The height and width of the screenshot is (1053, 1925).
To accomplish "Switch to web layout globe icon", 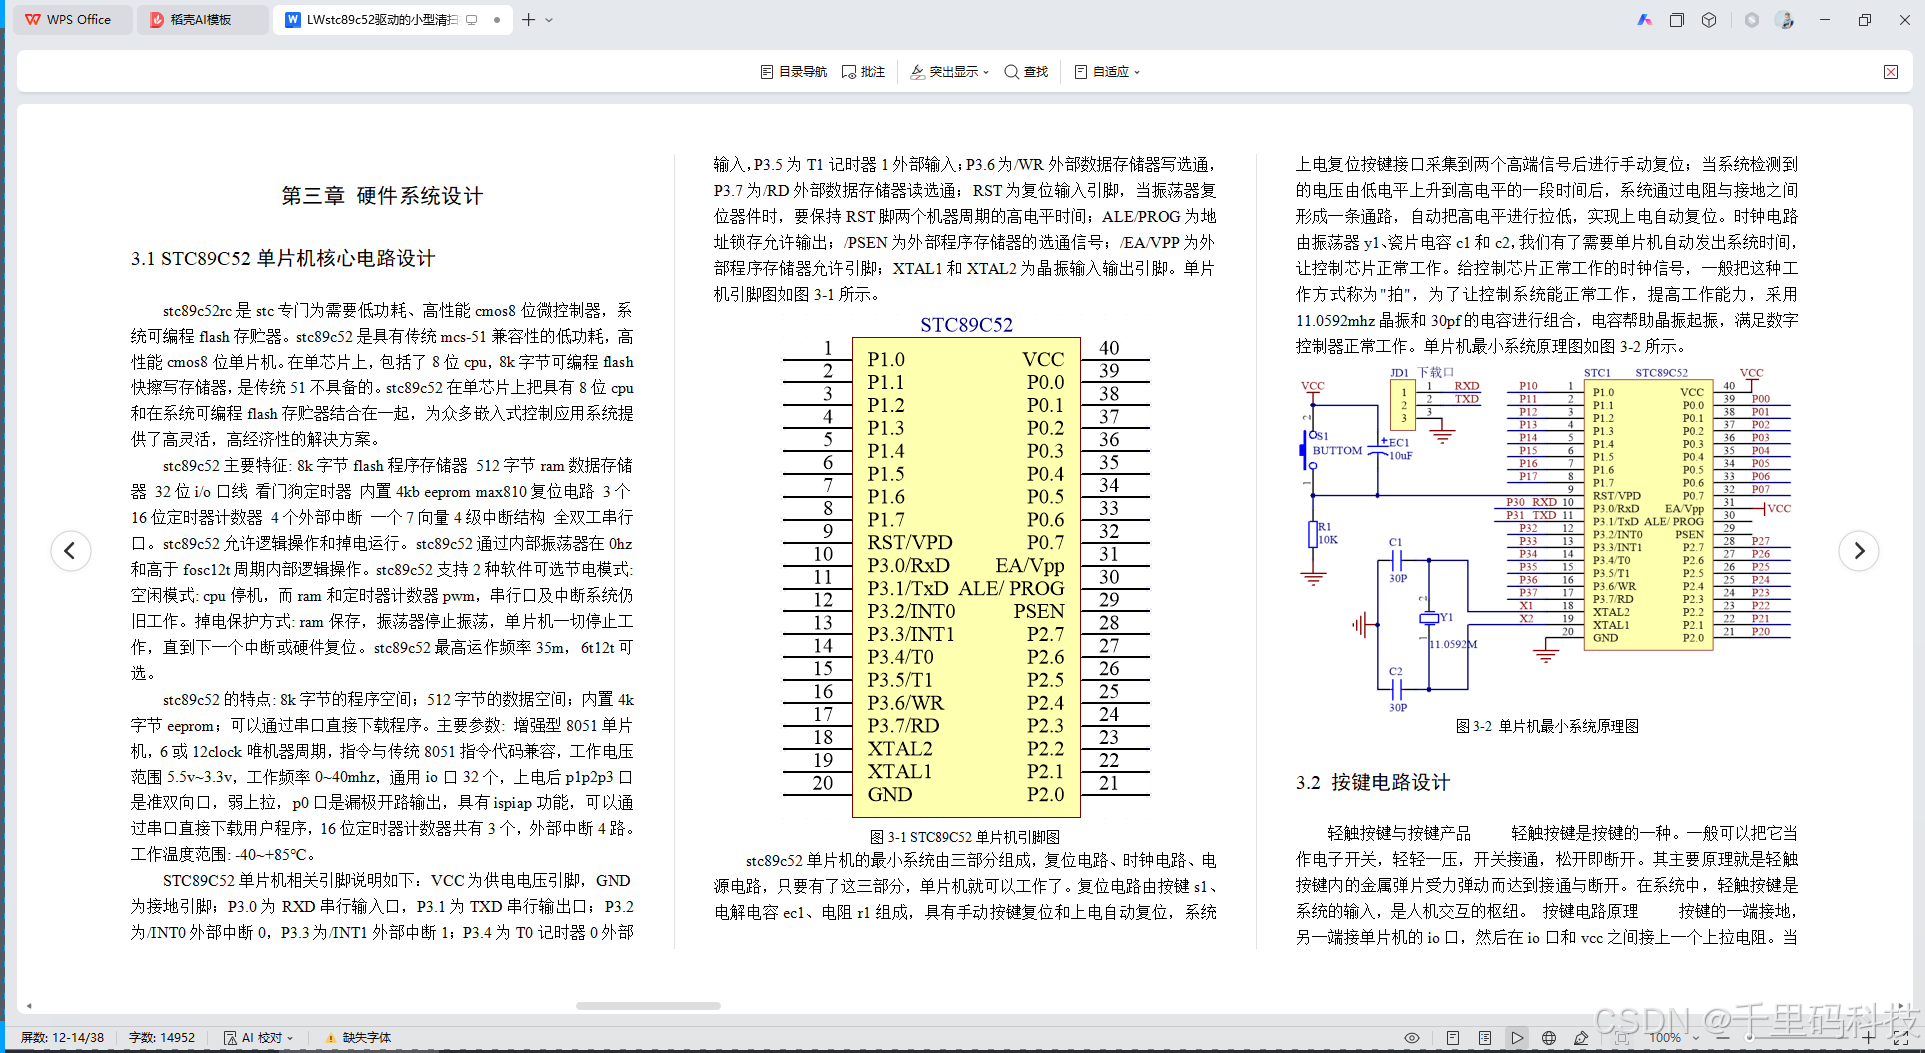I will [x=1549, y=1038].
